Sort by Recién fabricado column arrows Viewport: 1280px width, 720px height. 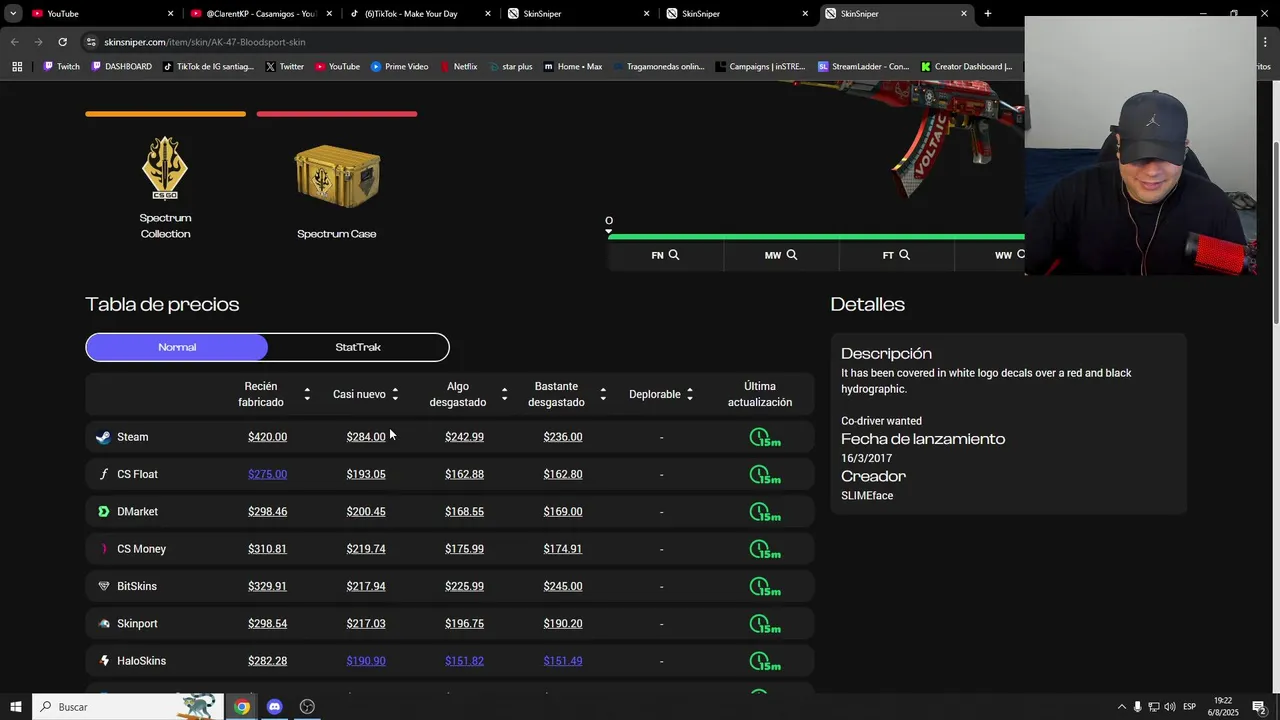[307, 394]
